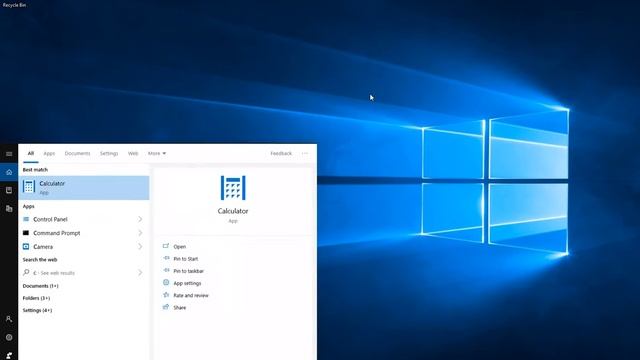Viewport: 640px width, 360px height.
Task: Click the Calculator icon in Best match
Action: click(x=29, y=187)
